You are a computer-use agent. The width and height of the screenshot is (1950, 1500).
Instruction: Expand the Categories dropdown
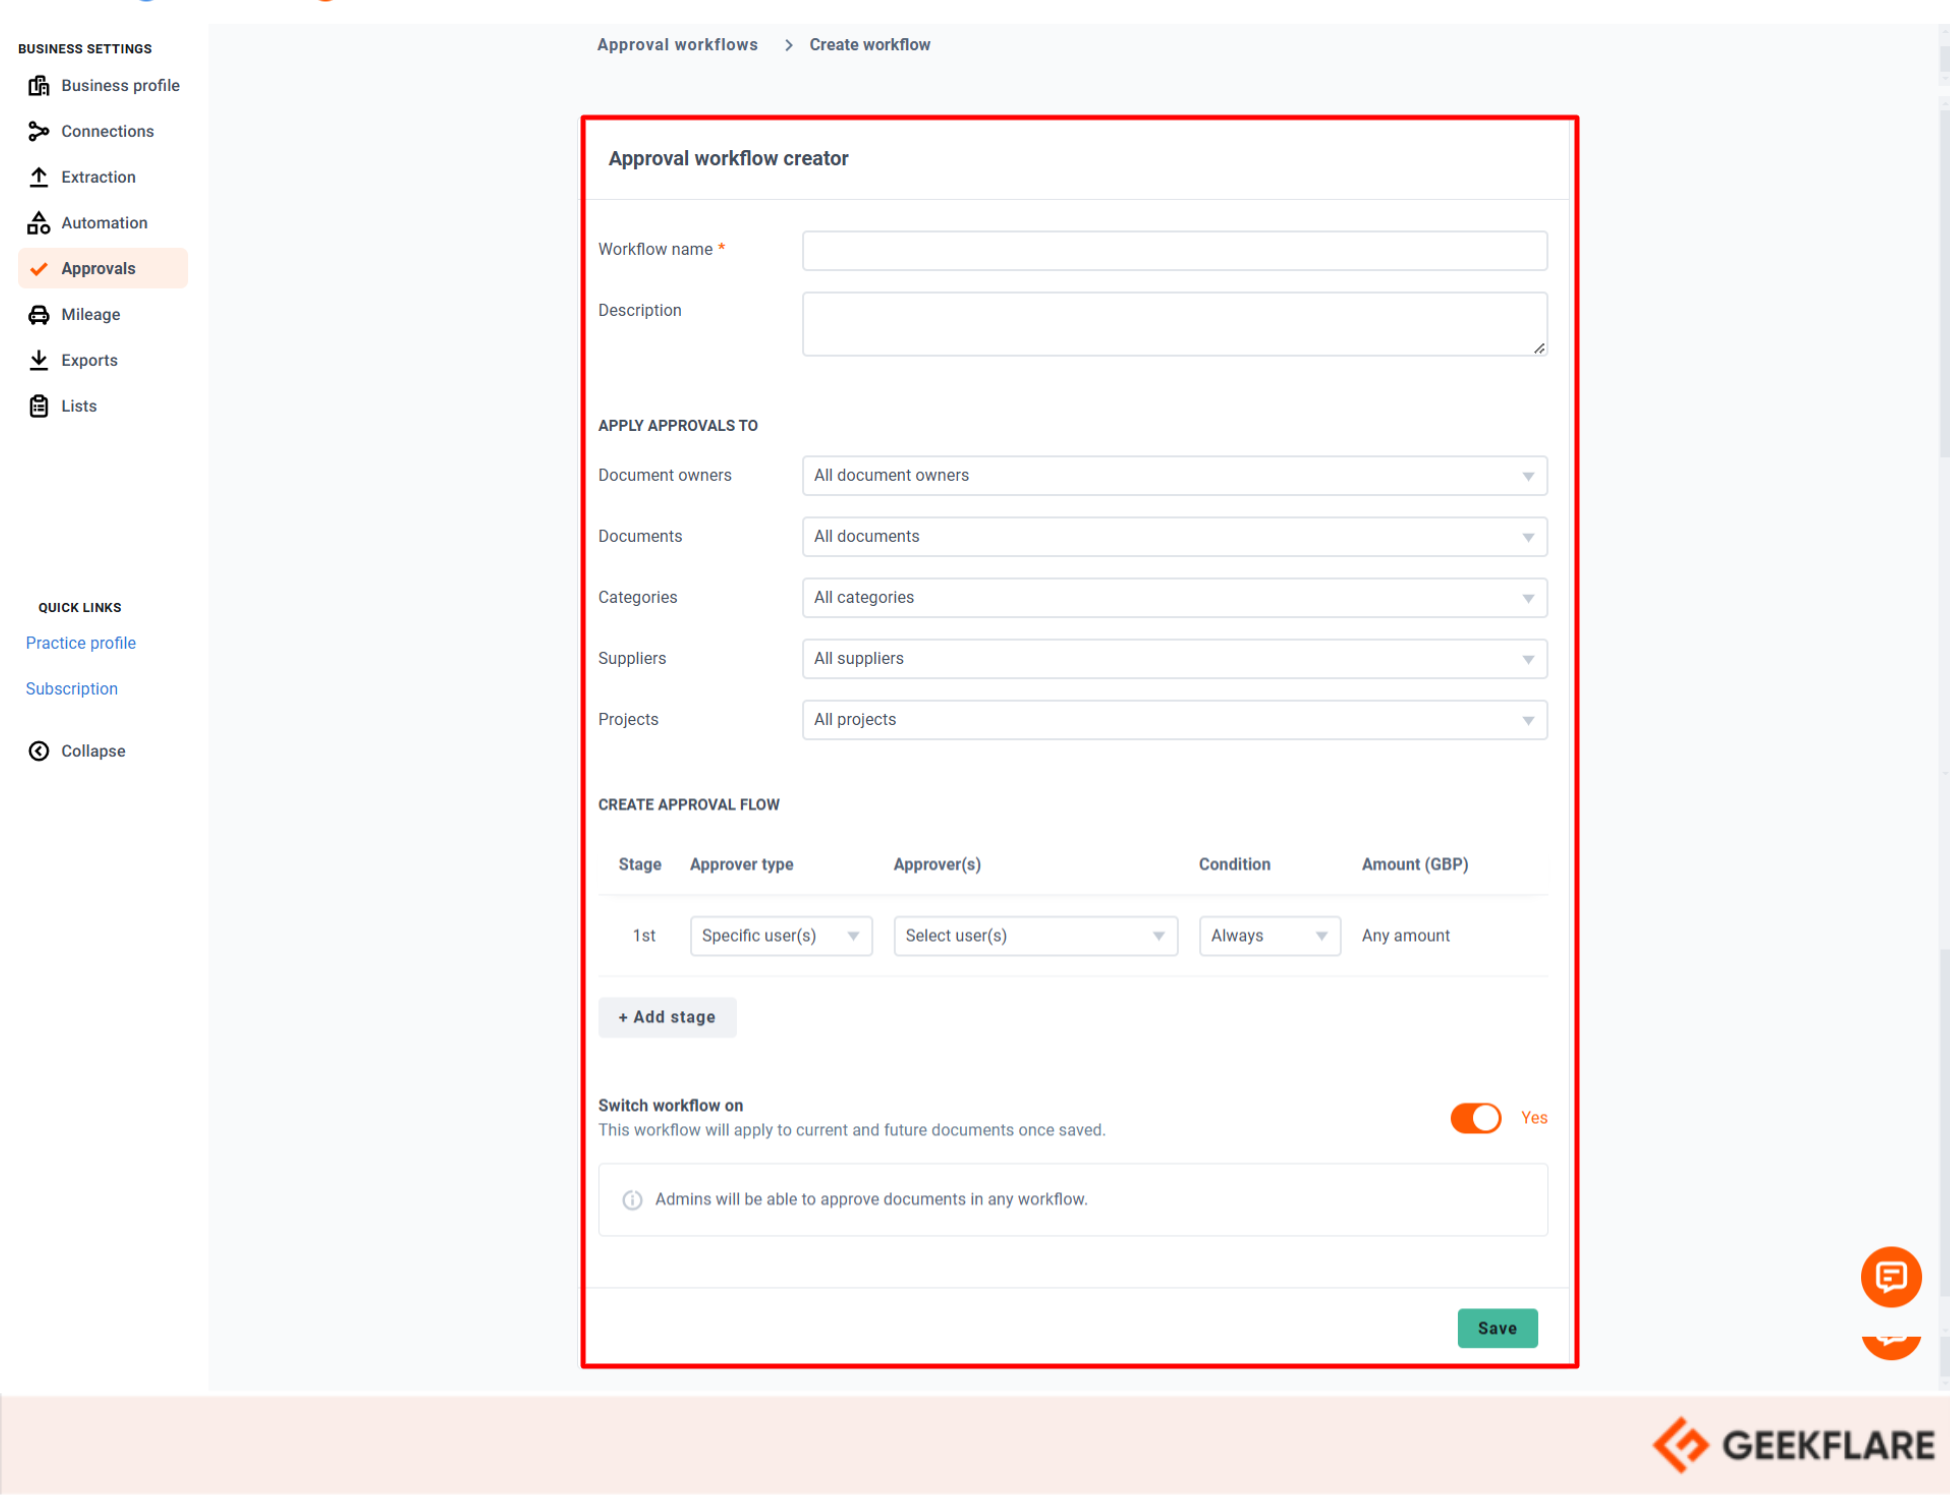(1174, 598)
